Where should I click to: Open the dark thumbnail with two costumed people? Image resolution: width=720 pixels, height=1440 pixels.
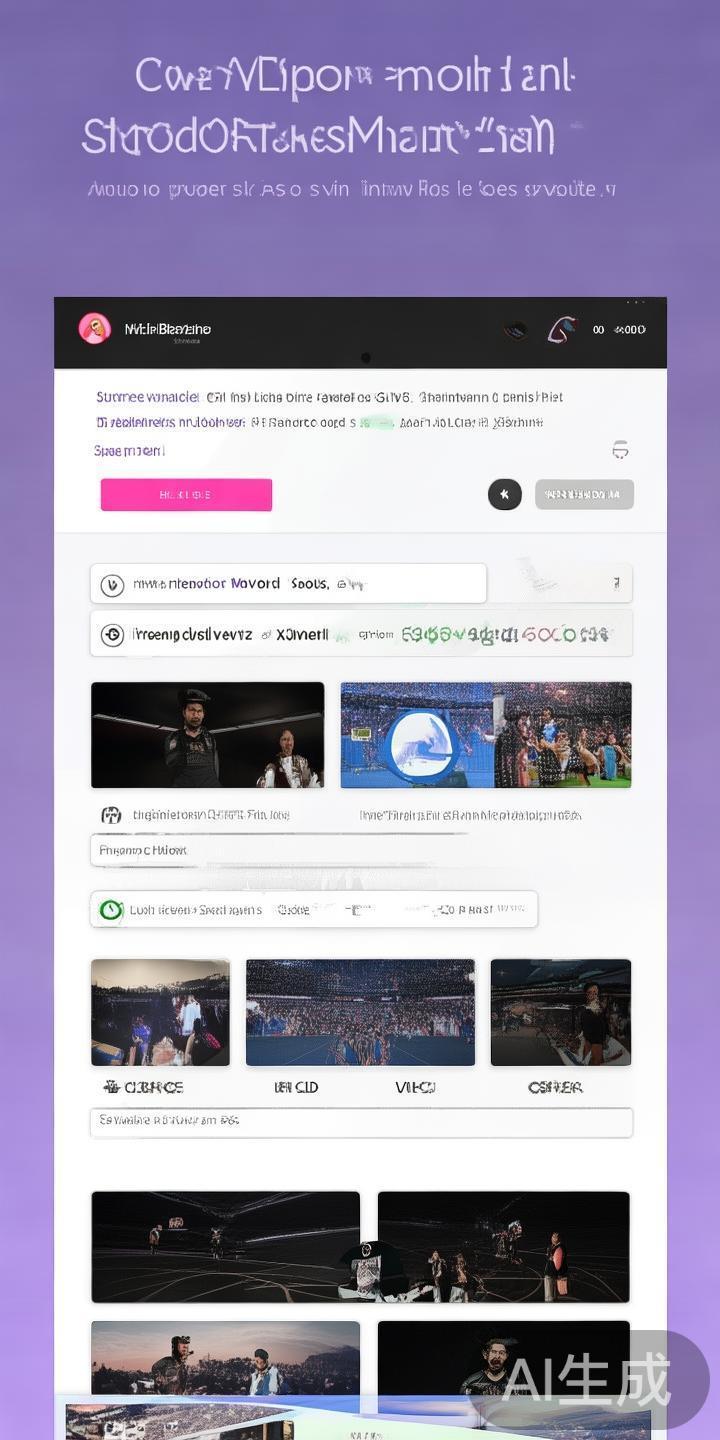208,735
